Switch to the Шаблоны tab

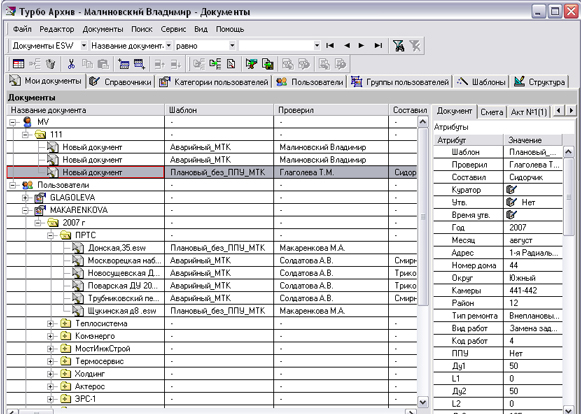pyautogui.click(x=481, y=82)
